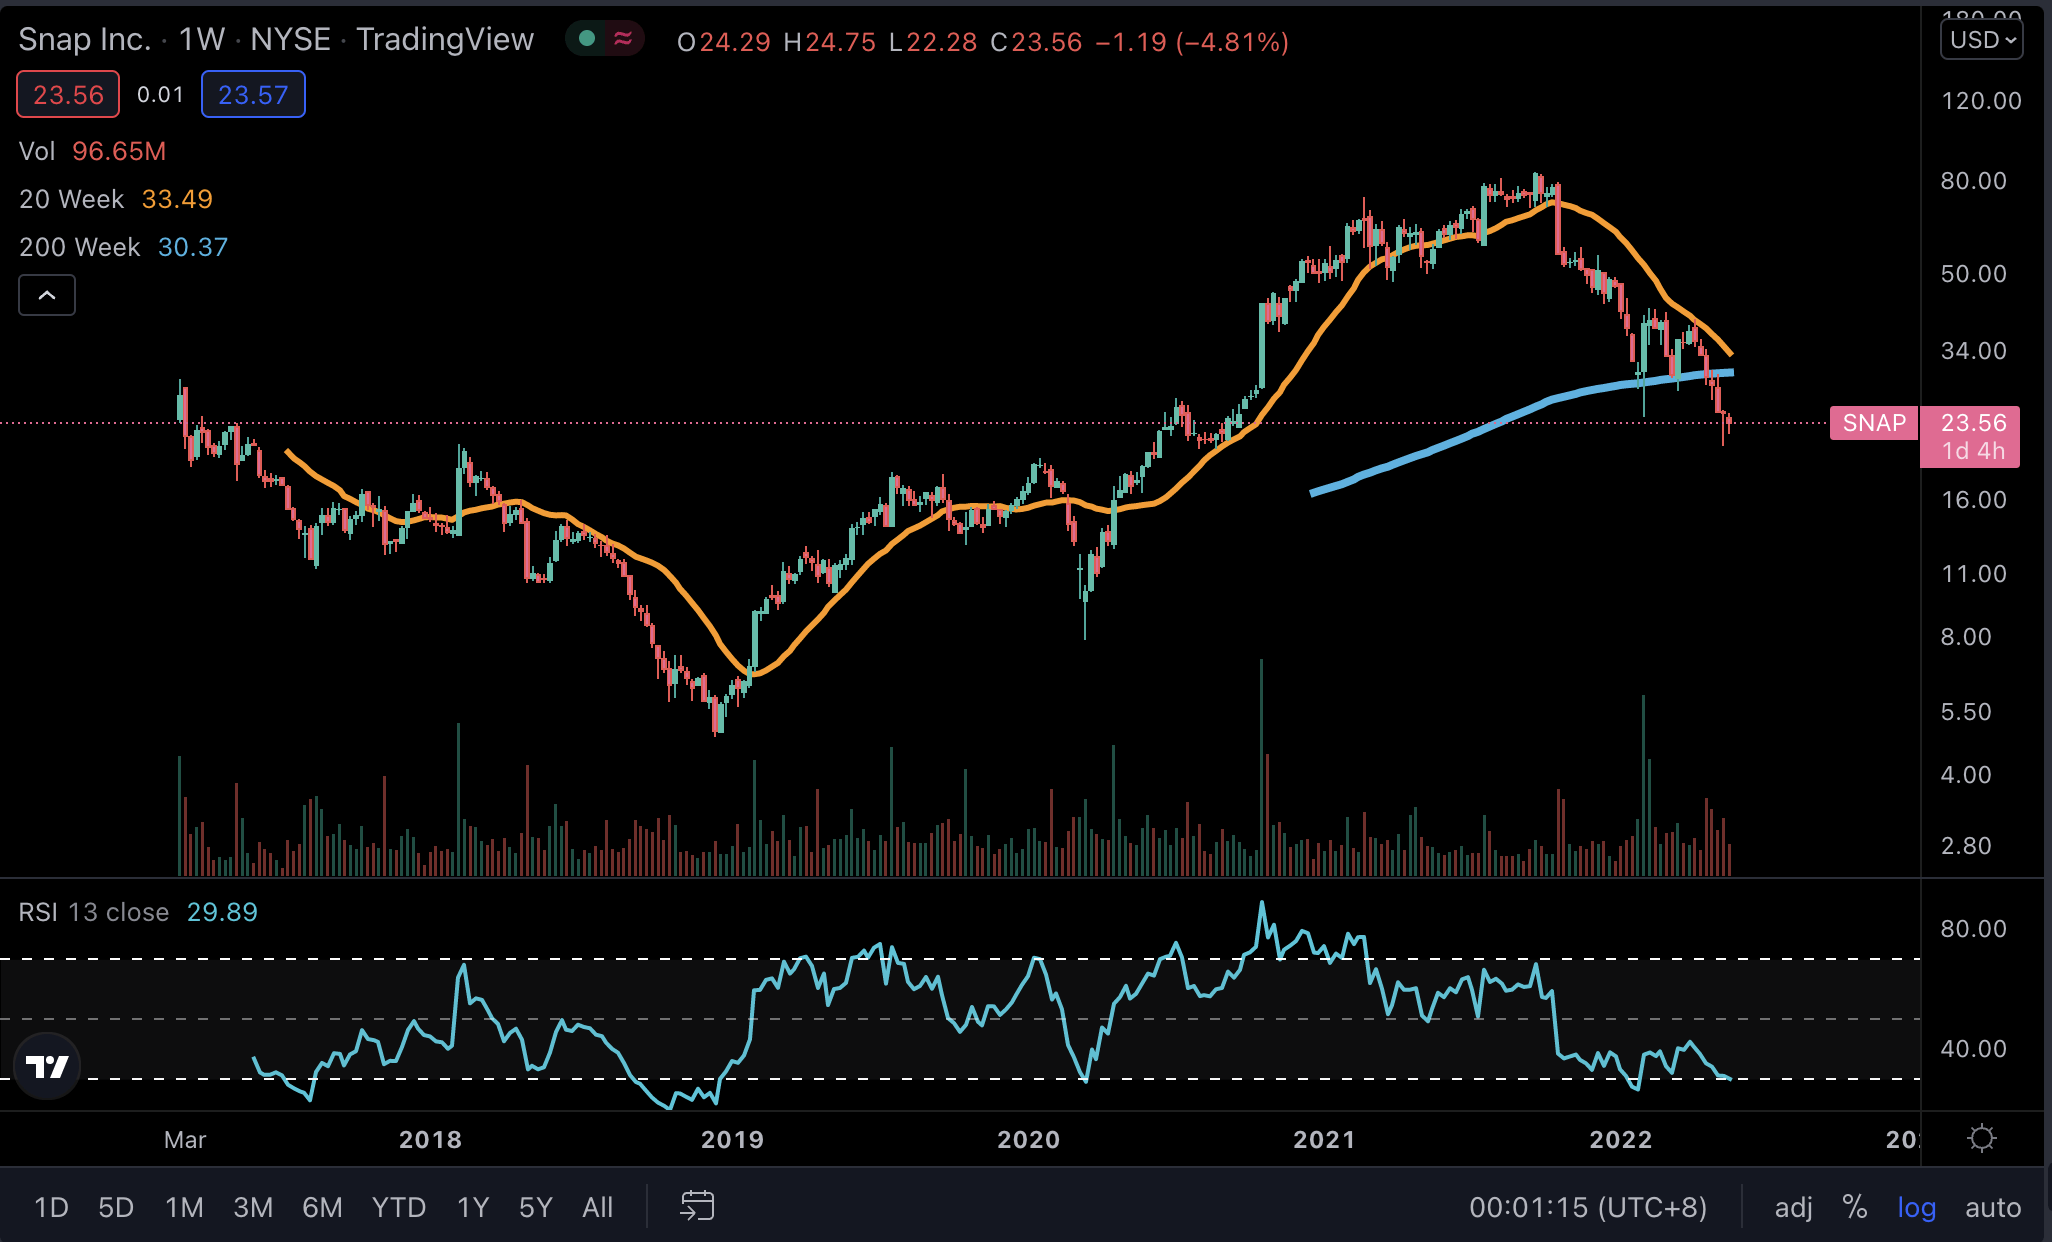This screenshot has height=1242, width=2052.
Task: Select the 1Y time range
Action: coord(473,1207)
